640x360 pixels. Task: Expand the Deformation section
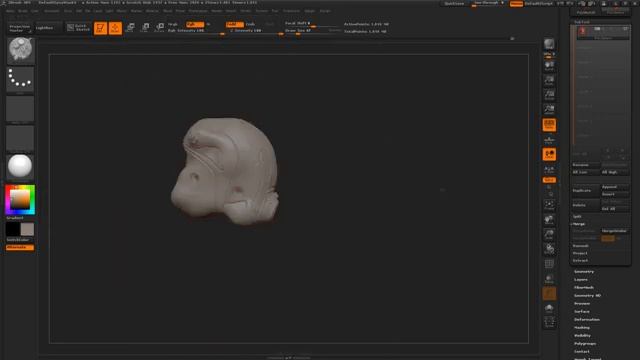pyautogui.click(x=587, y=320)
